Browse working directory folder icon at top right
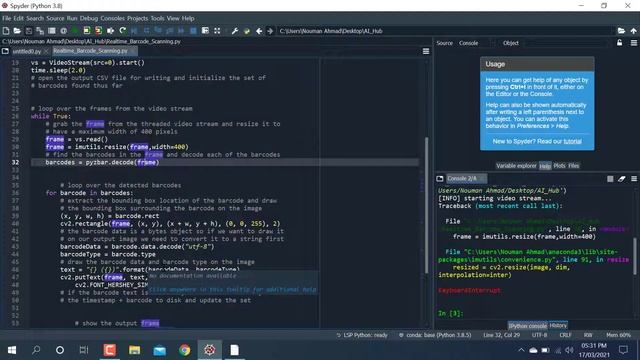Image resolution: width=640 pixels, height=360 pixels. tap(621, 31)
